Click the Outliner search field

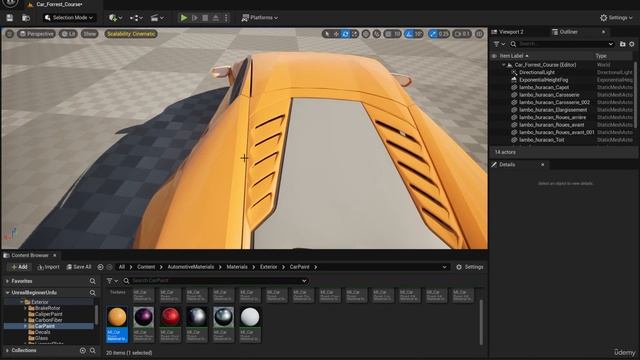[562, 44]
